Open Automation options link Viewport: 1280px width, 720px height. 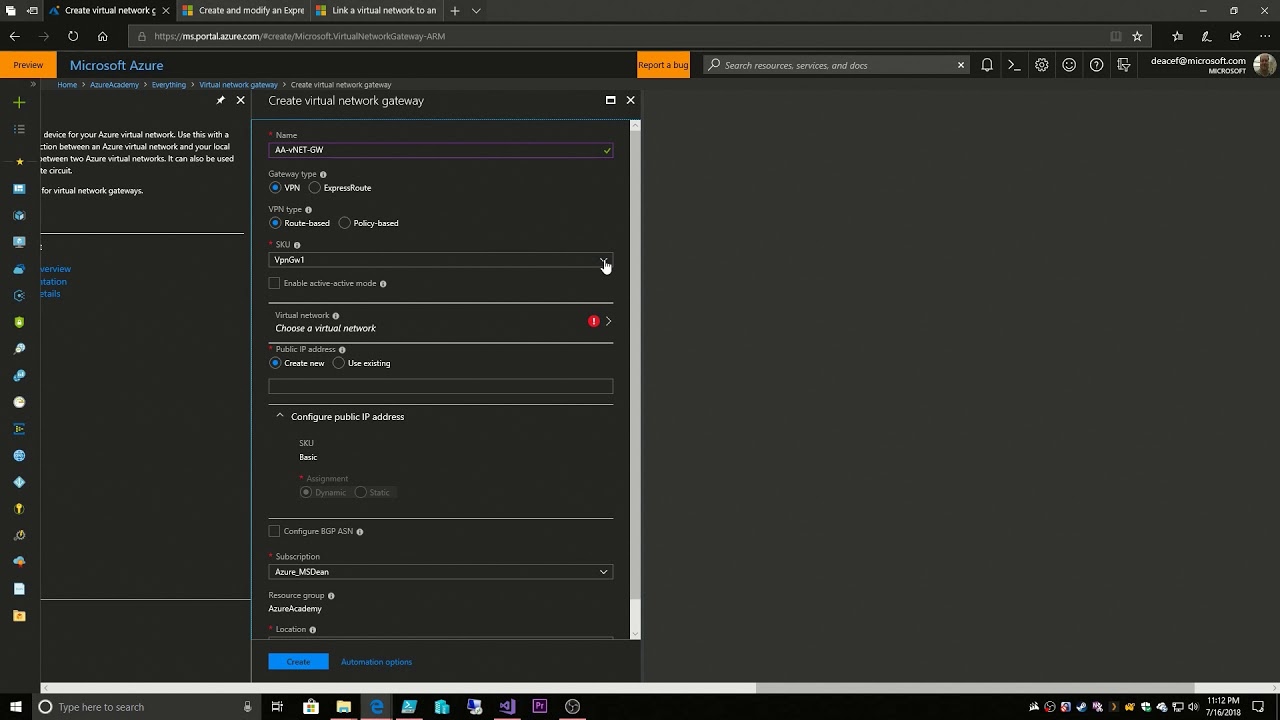pos(376,662)
